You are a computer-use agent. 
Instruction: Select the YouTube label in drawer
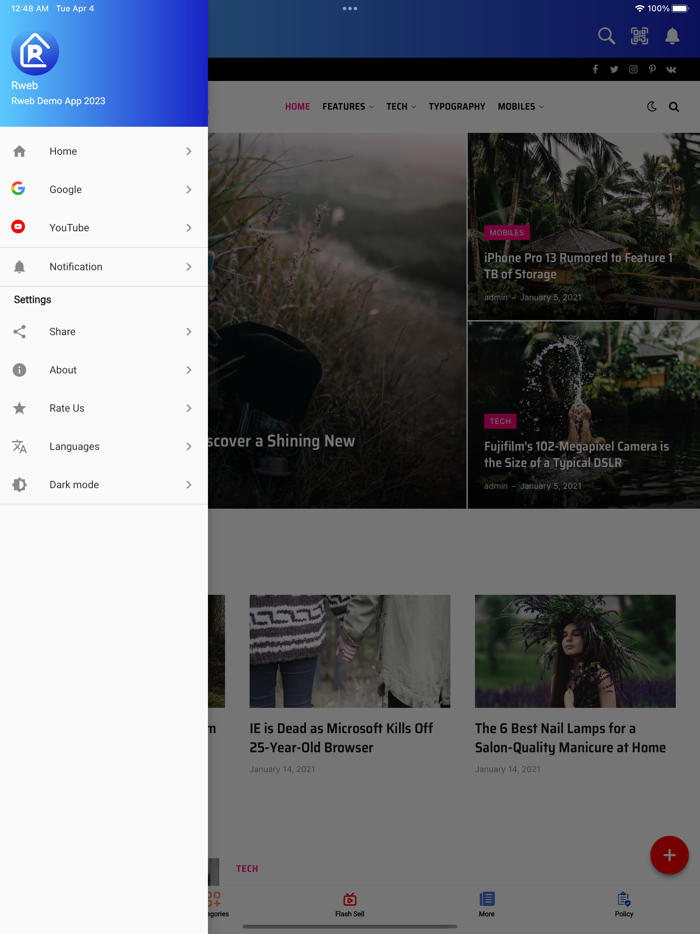click(69, 228)
